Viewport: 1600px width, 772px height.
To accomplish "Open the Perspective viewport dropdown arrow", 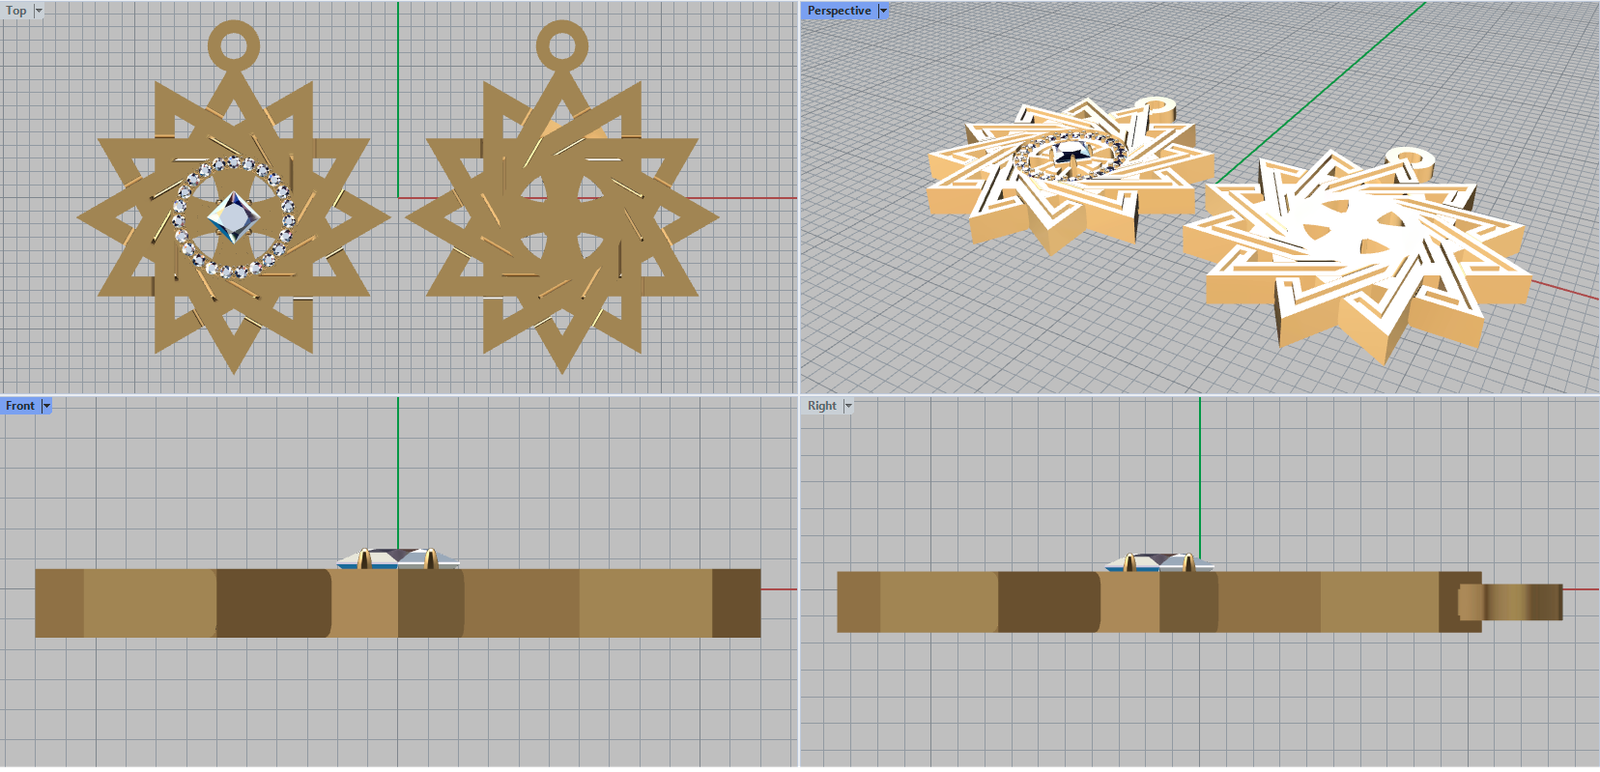I will (883, 11).
